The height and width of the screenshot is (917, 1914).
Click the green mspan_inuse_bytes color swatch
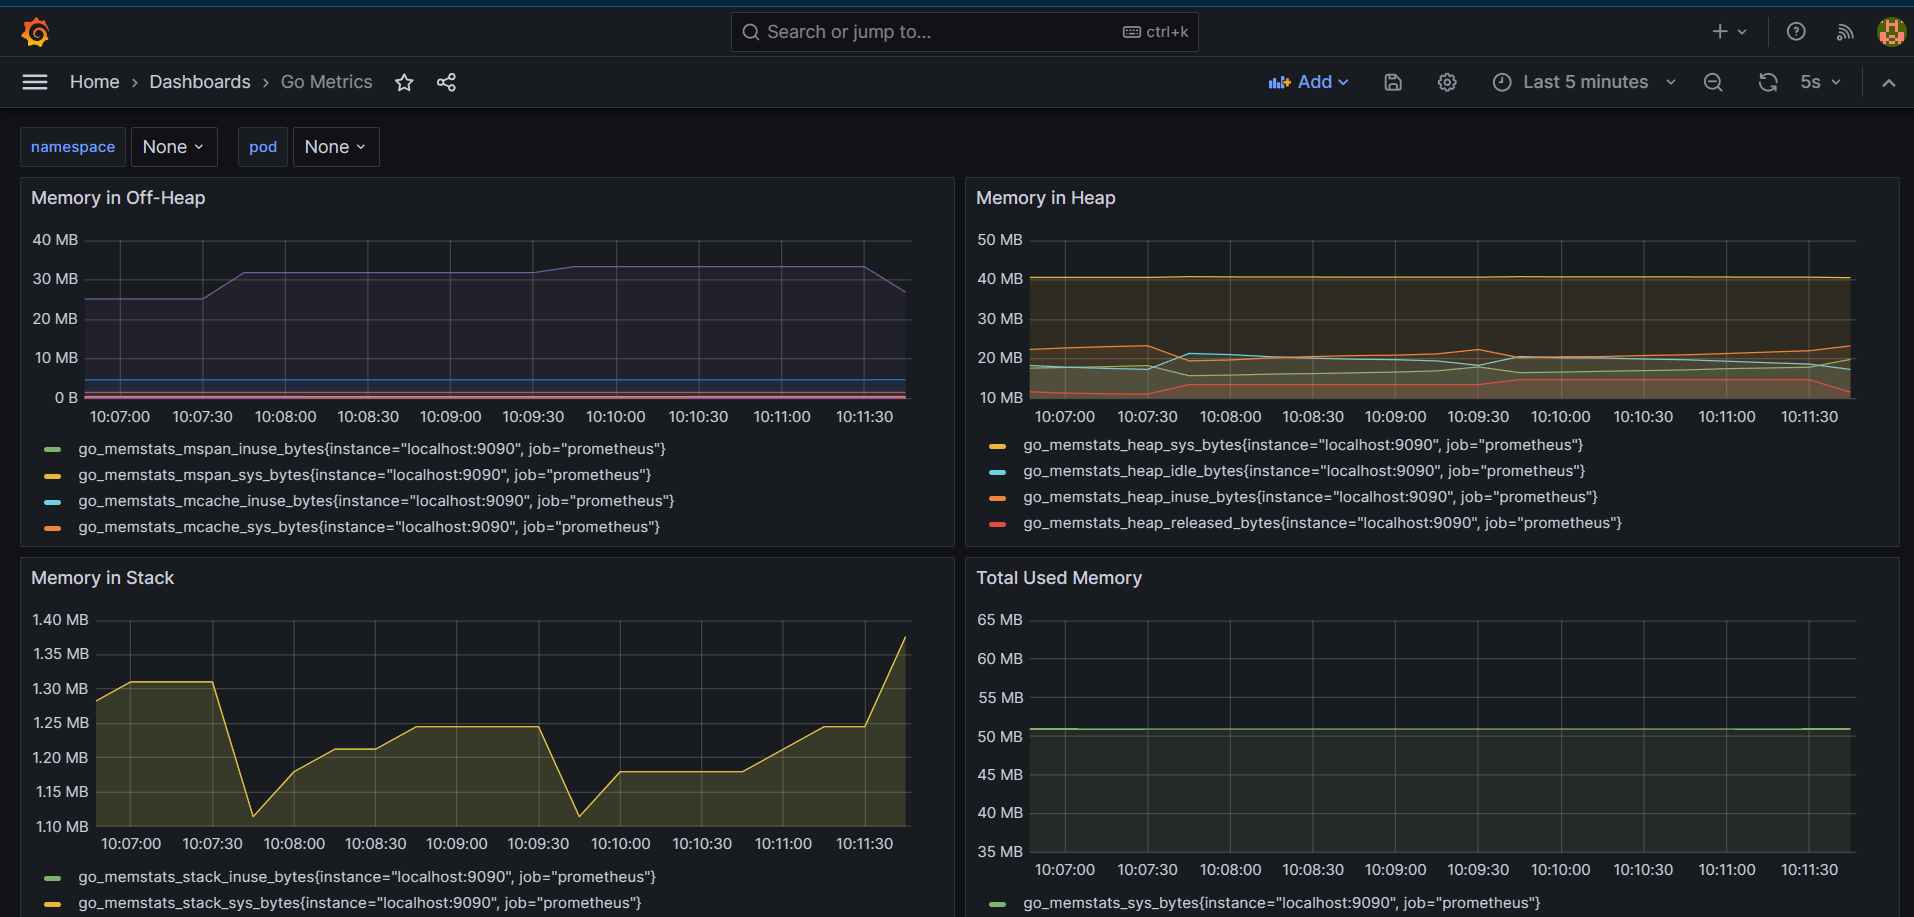click(53, 450)
